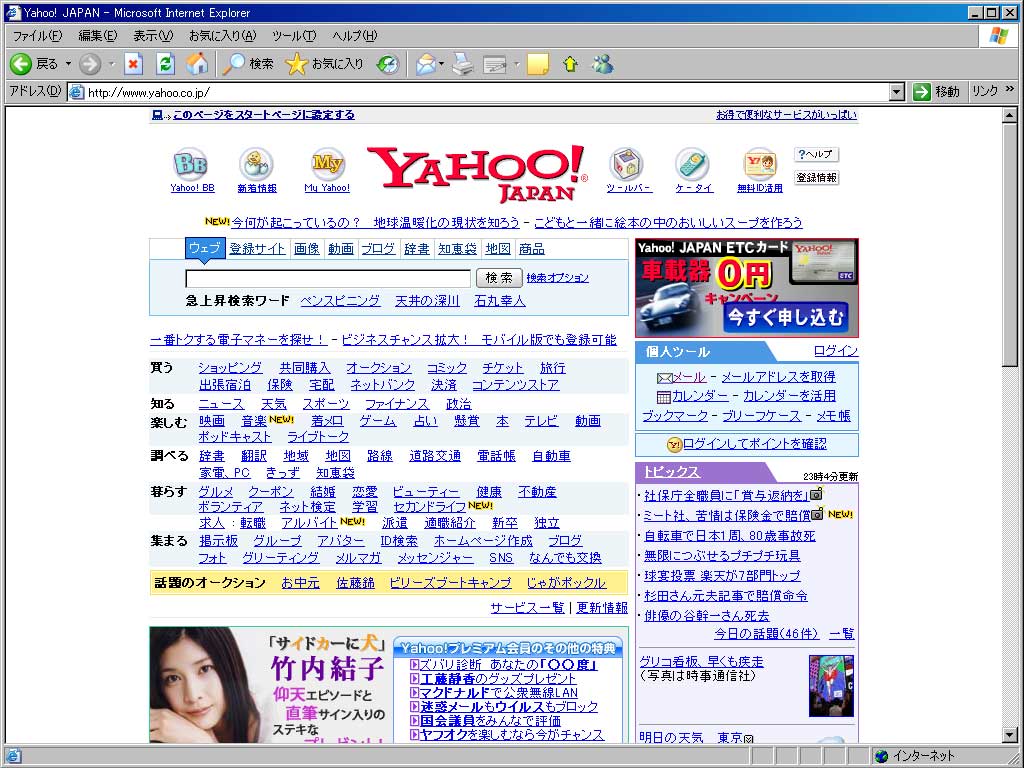Open Edit toolbar dropdown arrow
Screen dimensions: 1024x768
tap(516, 64)
